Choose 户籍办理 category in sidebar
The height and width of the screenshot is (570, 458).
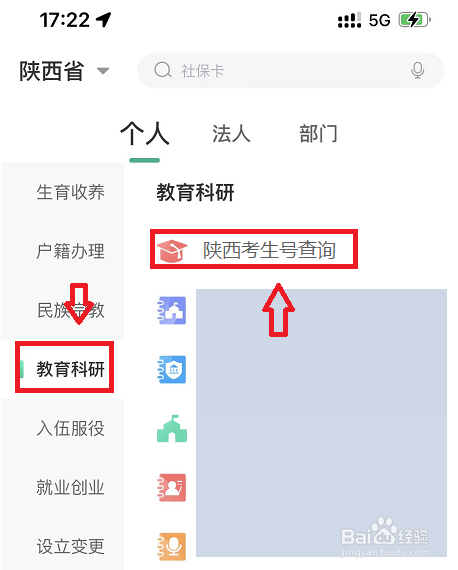(70, 251)
